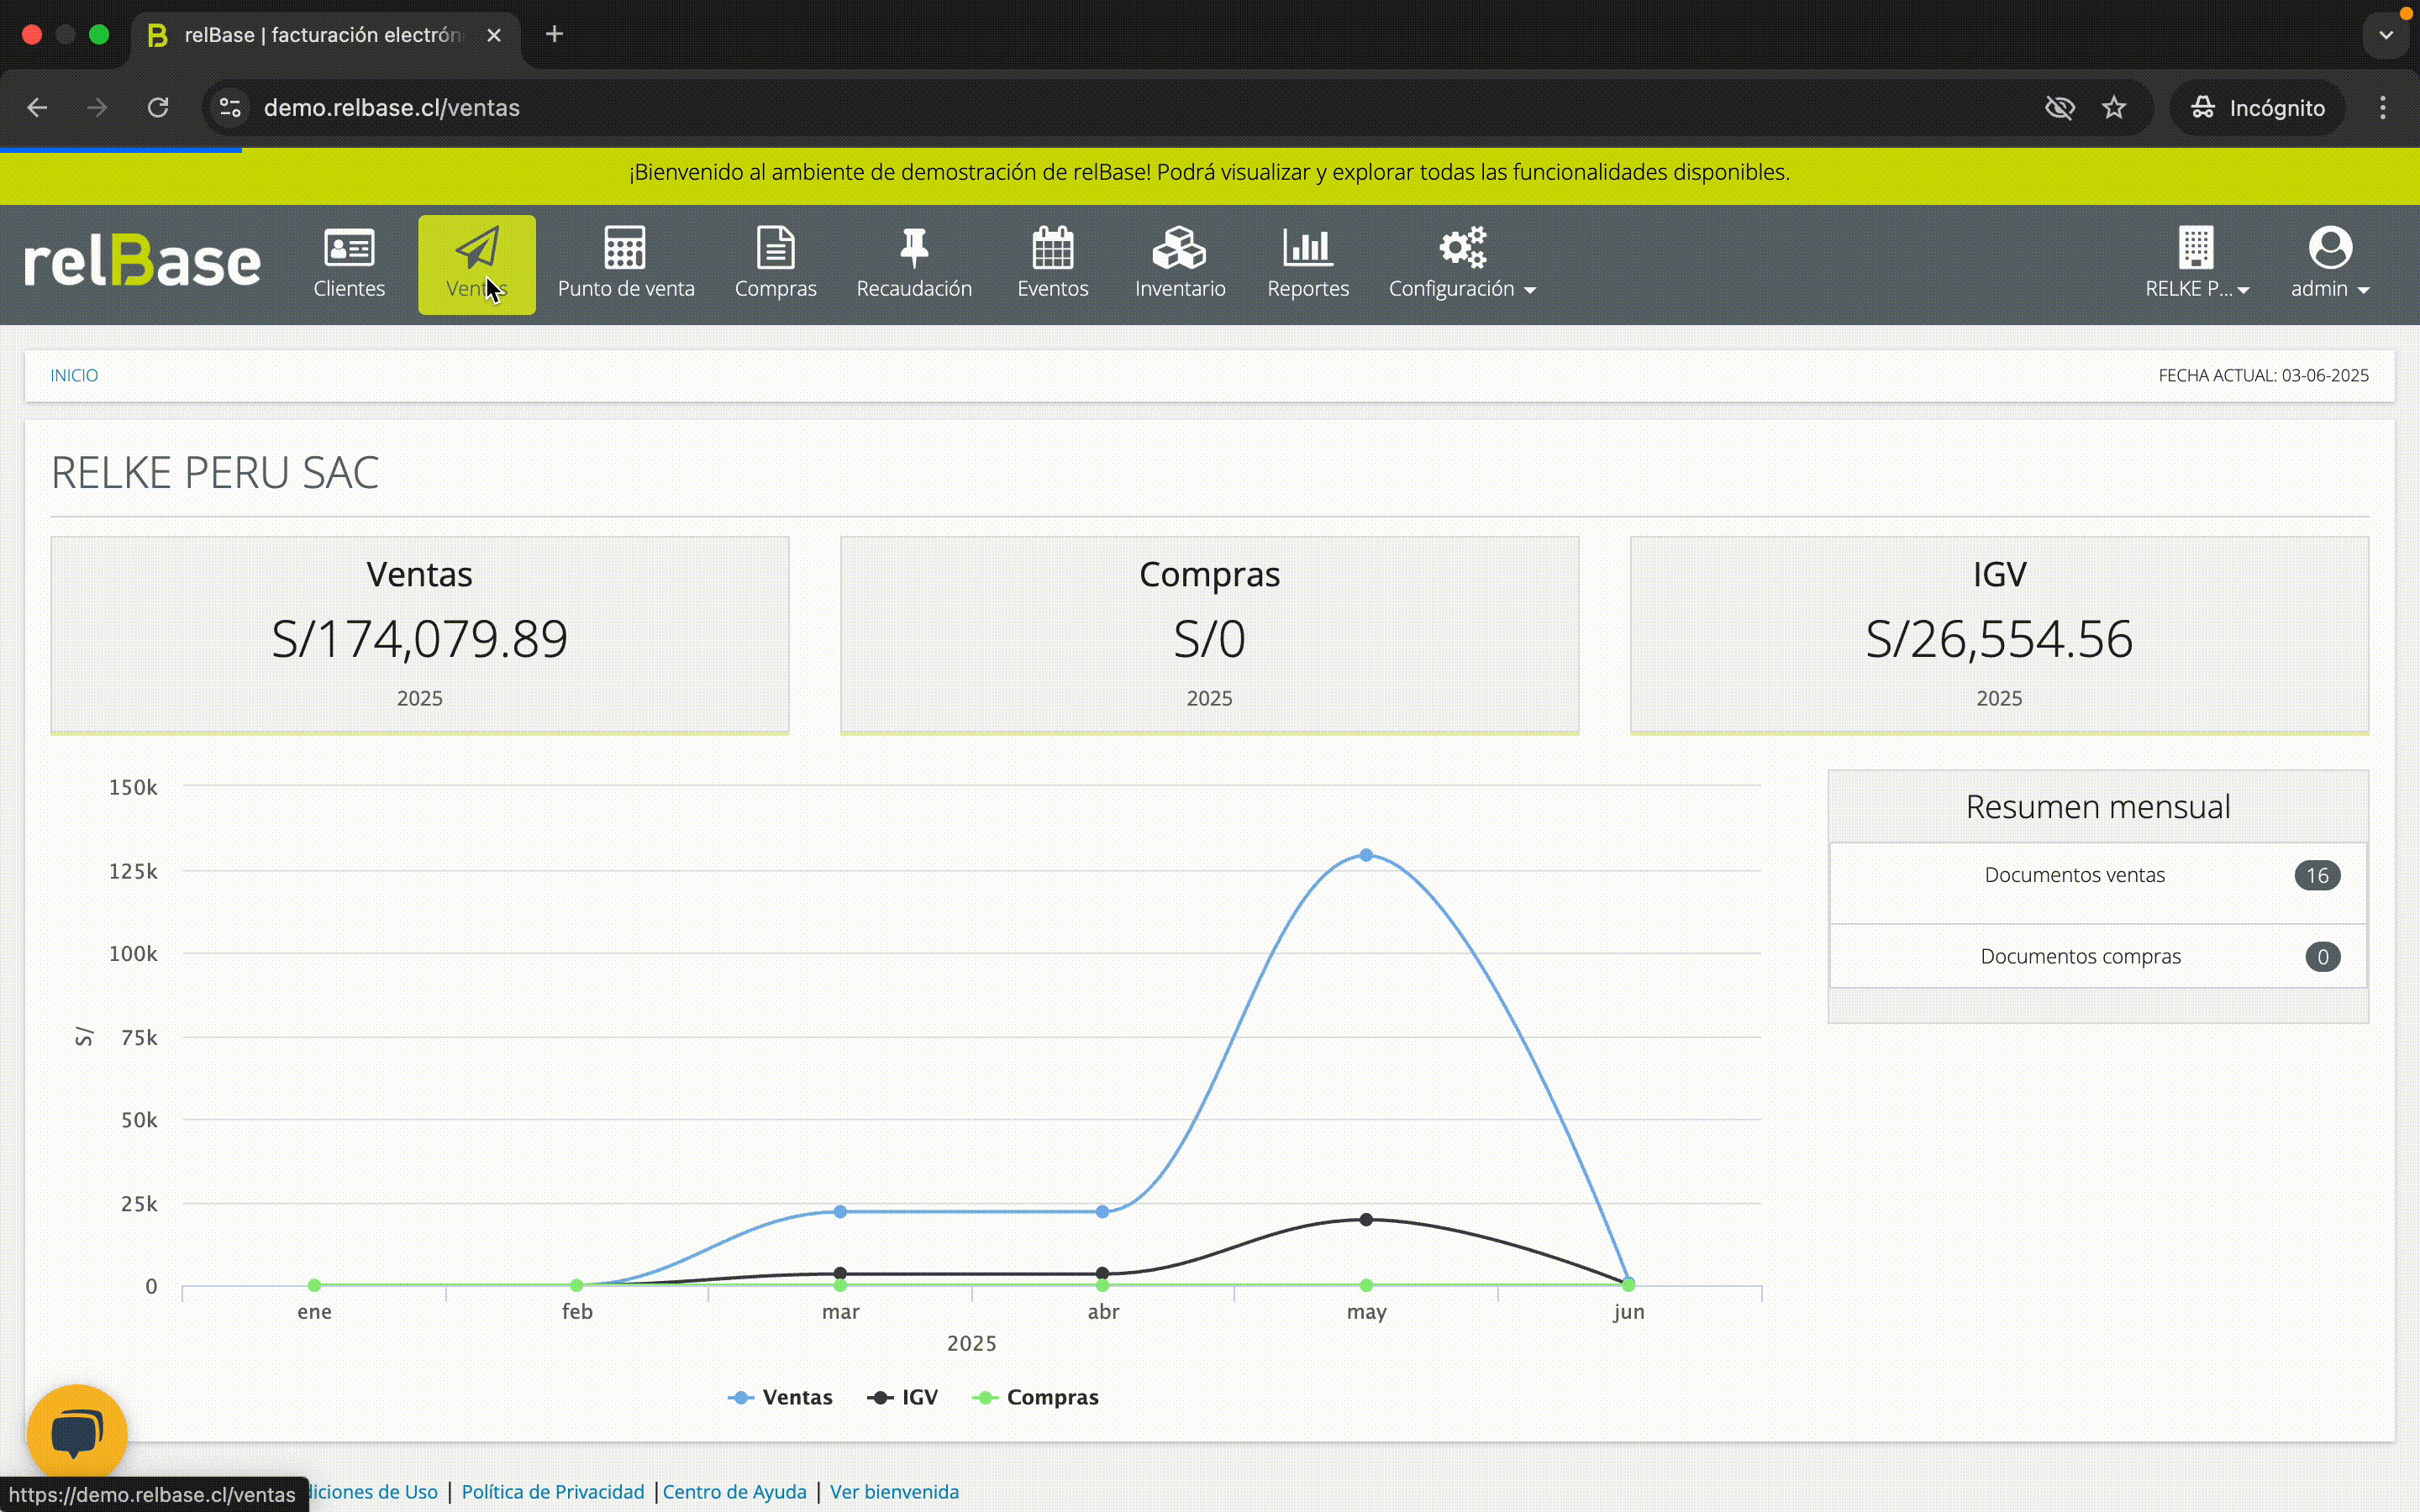The image size is (2420, 1512).
Task: Click the Documentos ventas row
Action: (x=2098, y=883)
